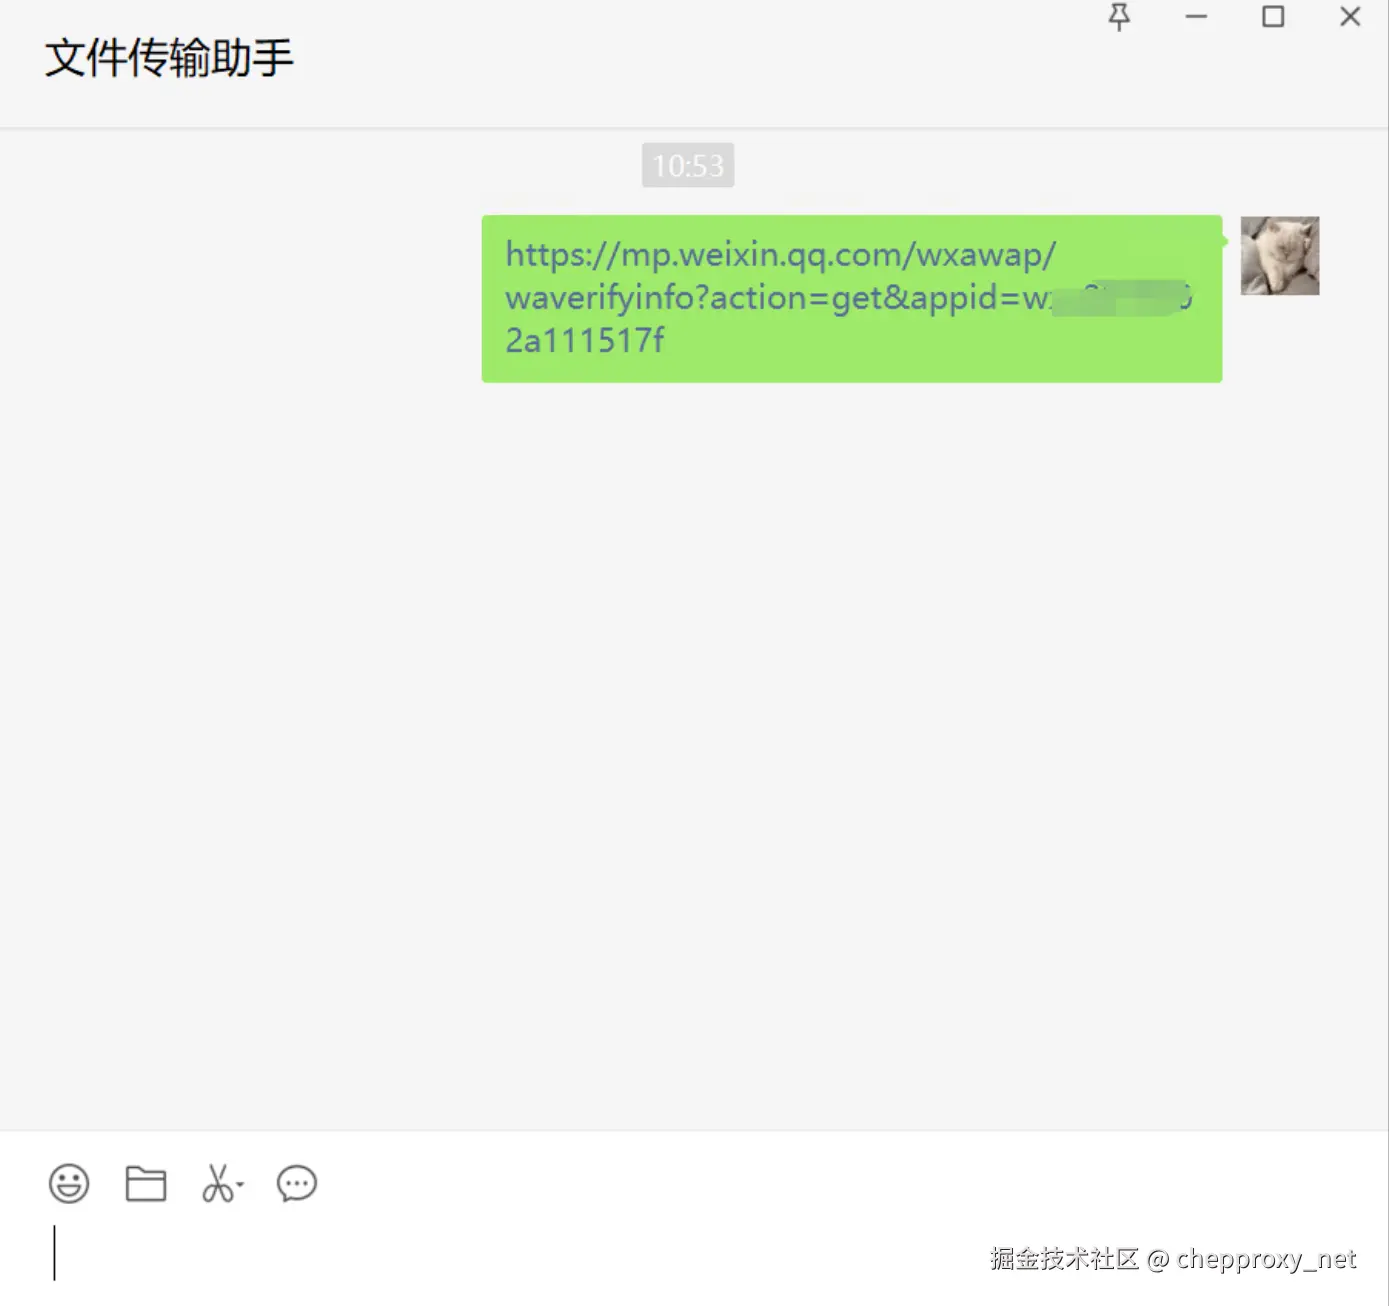
Task: Close the chat window
Action: click(1350, 17)
